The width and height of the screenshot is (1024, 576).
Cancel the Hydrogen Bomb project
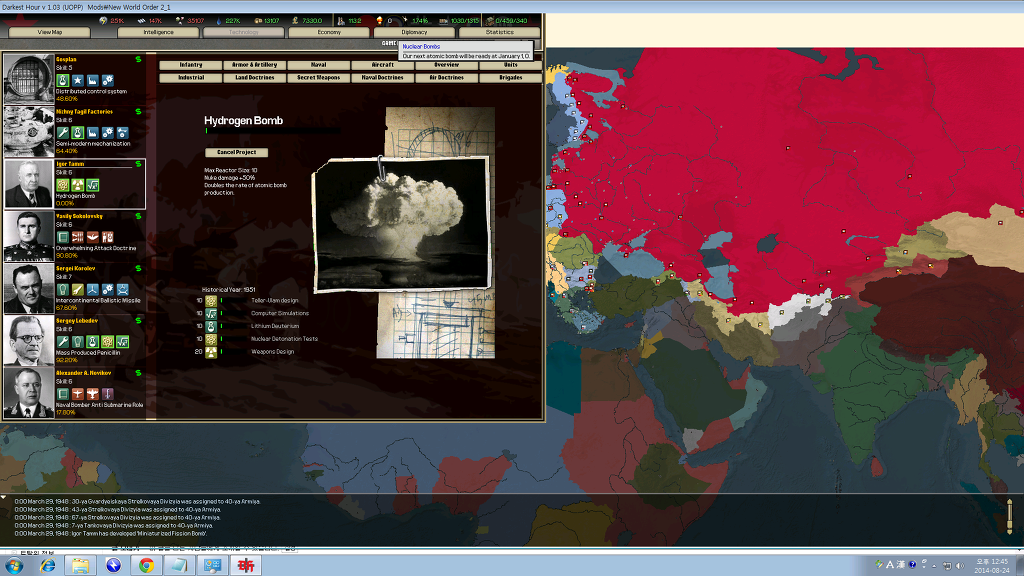[236, 152]
